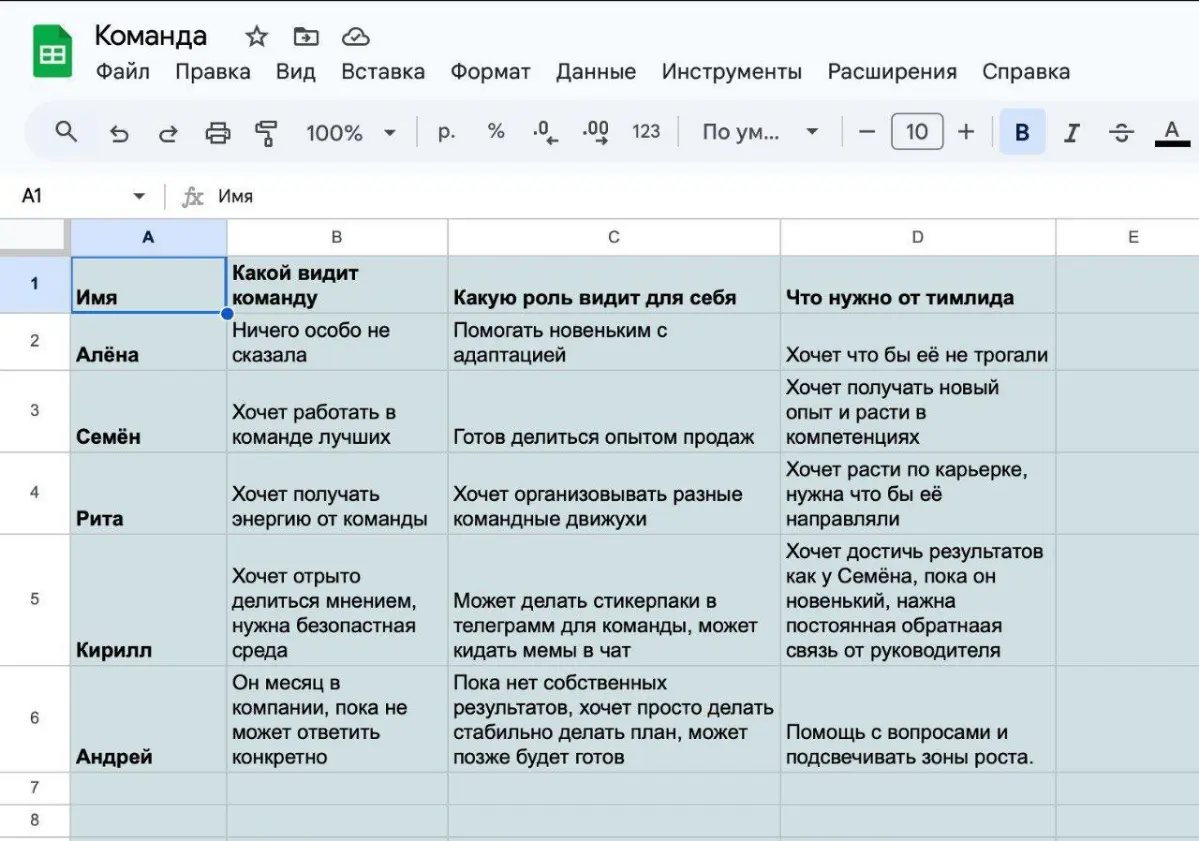Open font family dropdown По ум...
Image resolution: width=1199 pixels, height=841 pixels.
point(760,132)
